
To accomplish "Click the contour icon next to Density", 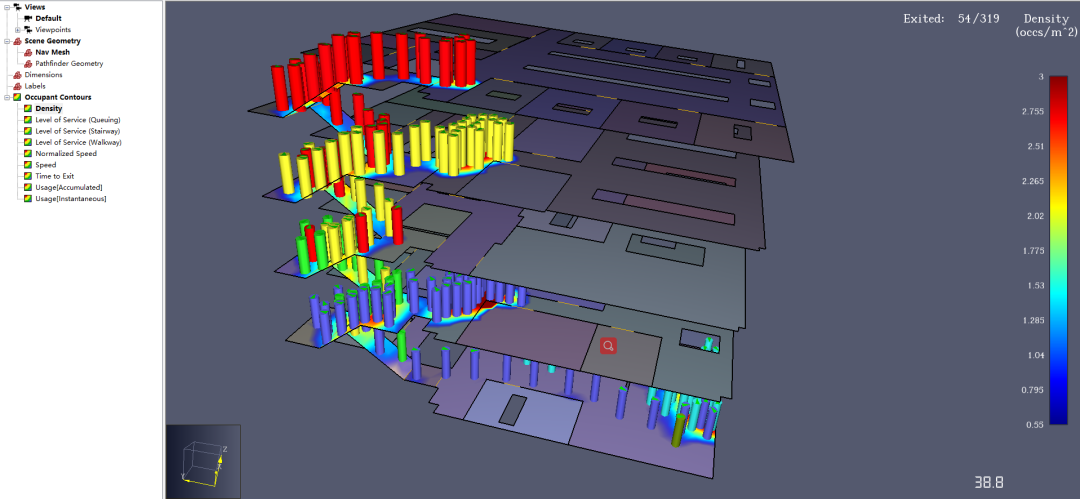I will pyautogui.click(x=28, y=108).
